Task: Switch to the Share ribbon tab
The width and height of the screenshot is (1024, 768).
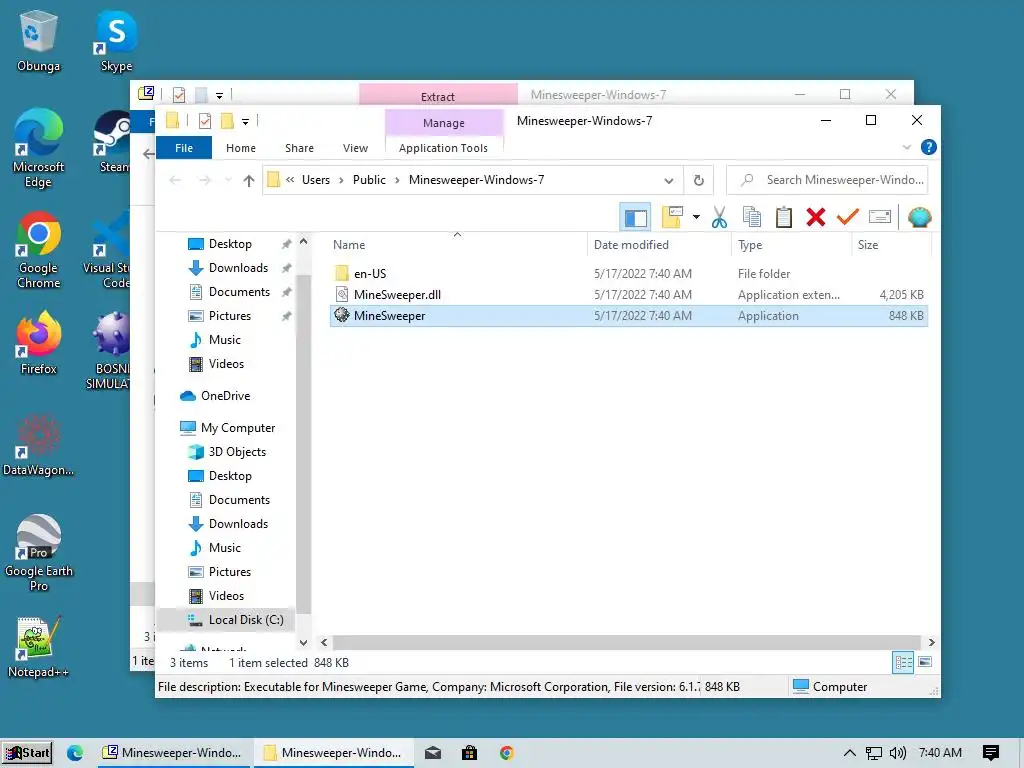Action: tap(299, 148)
